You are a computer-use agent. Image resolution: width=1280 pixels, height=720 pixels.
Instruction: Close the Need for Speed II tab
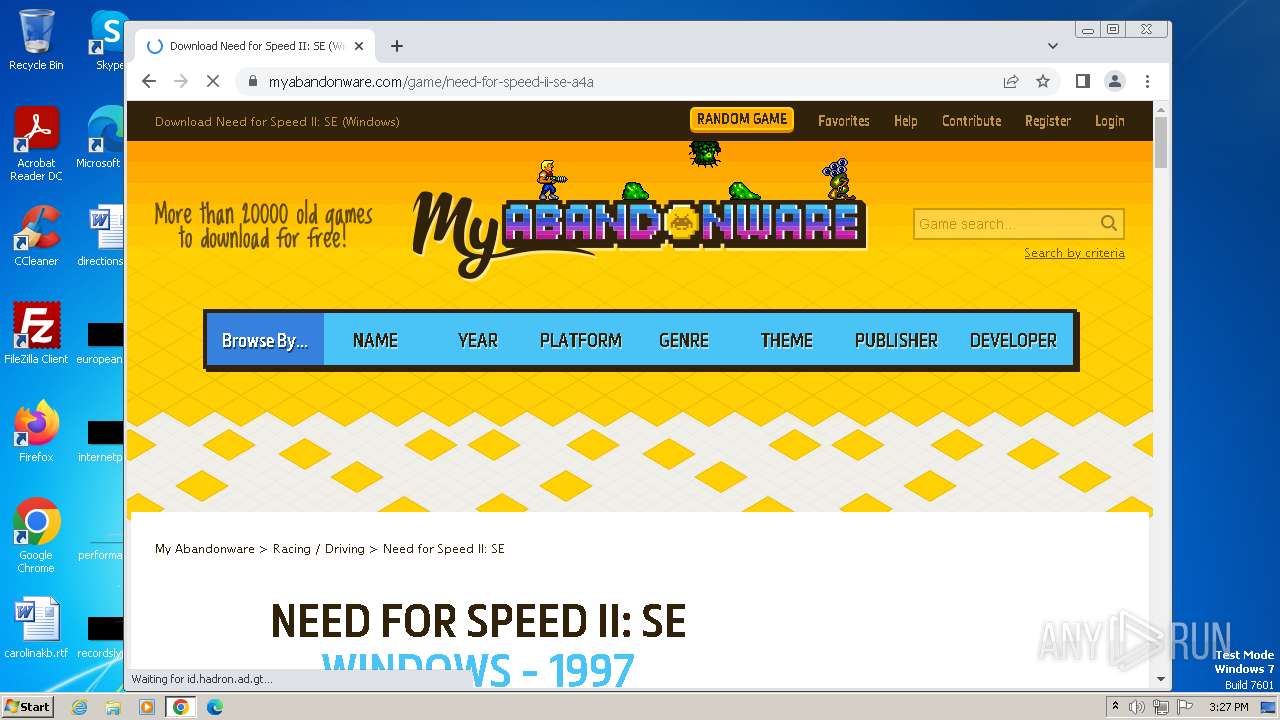point(359,46)
